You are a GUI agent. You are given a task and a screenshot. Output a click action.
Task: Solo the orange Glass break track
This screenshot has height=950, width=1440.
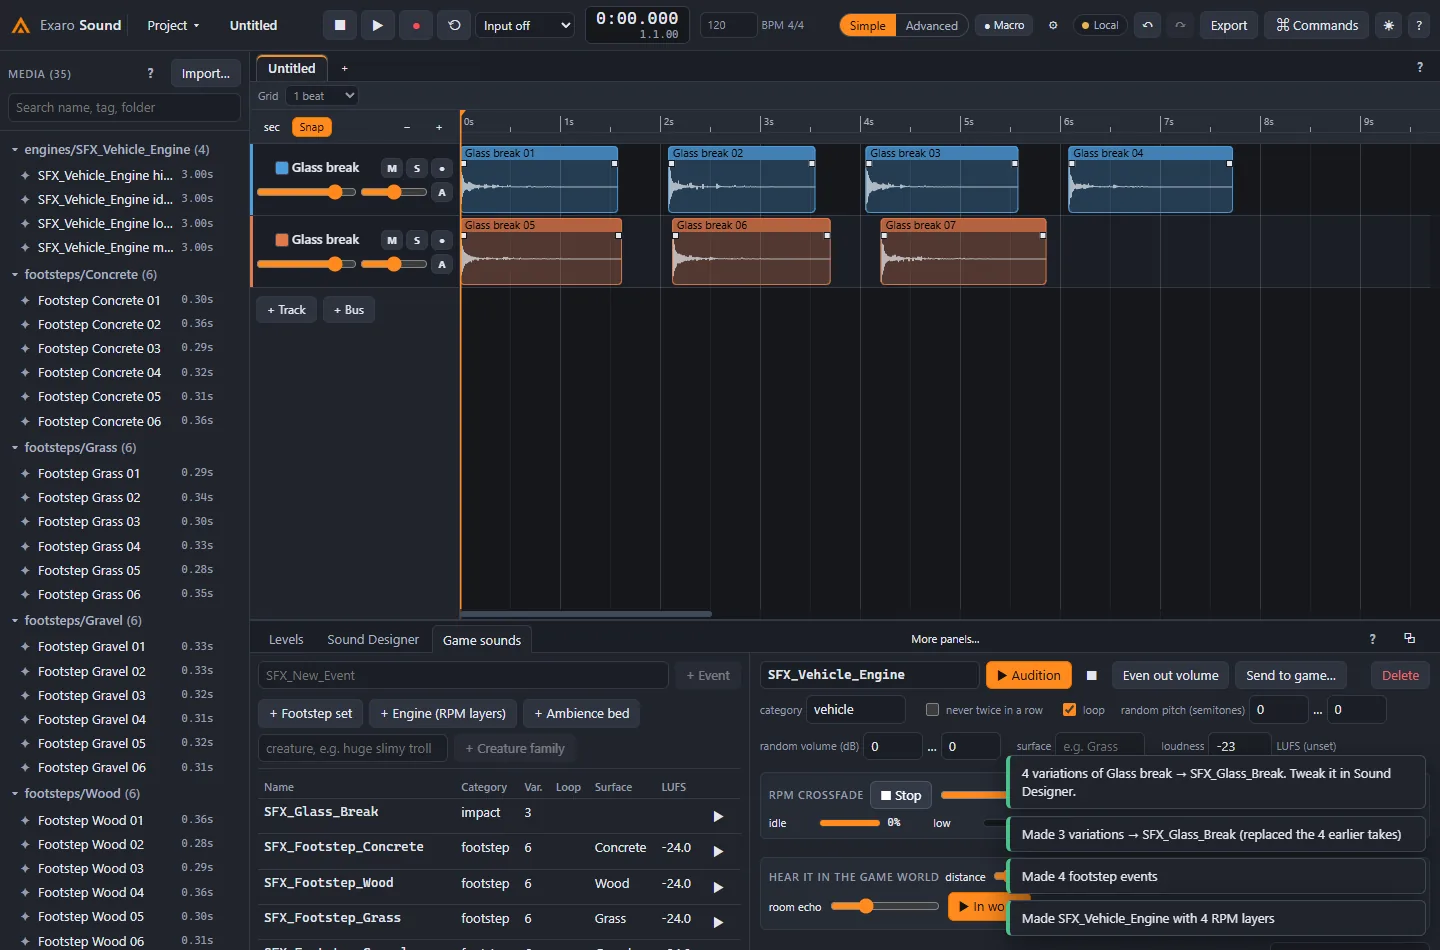(x=417, y=240)
